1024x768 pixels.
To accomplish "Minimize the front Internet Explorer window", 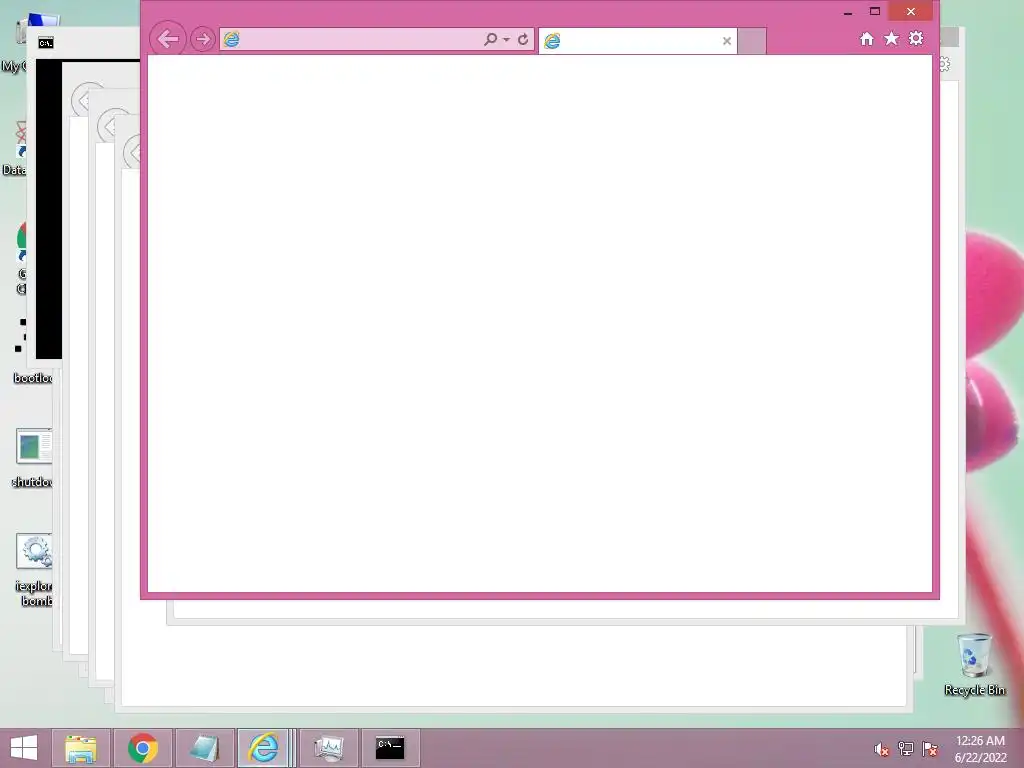I will [848, 11].
